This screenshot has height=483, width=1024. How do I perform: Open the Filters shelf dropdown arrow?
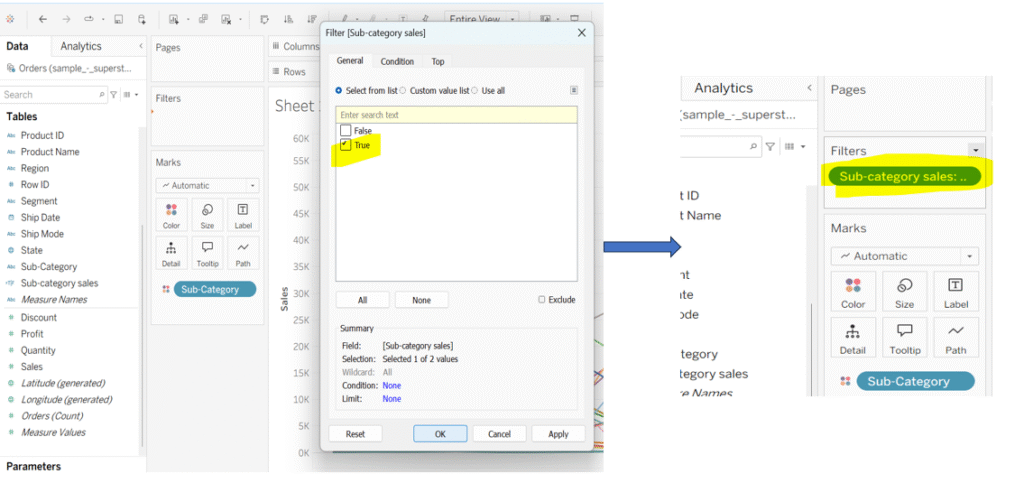pyautogui.click(x=975, y=150)
